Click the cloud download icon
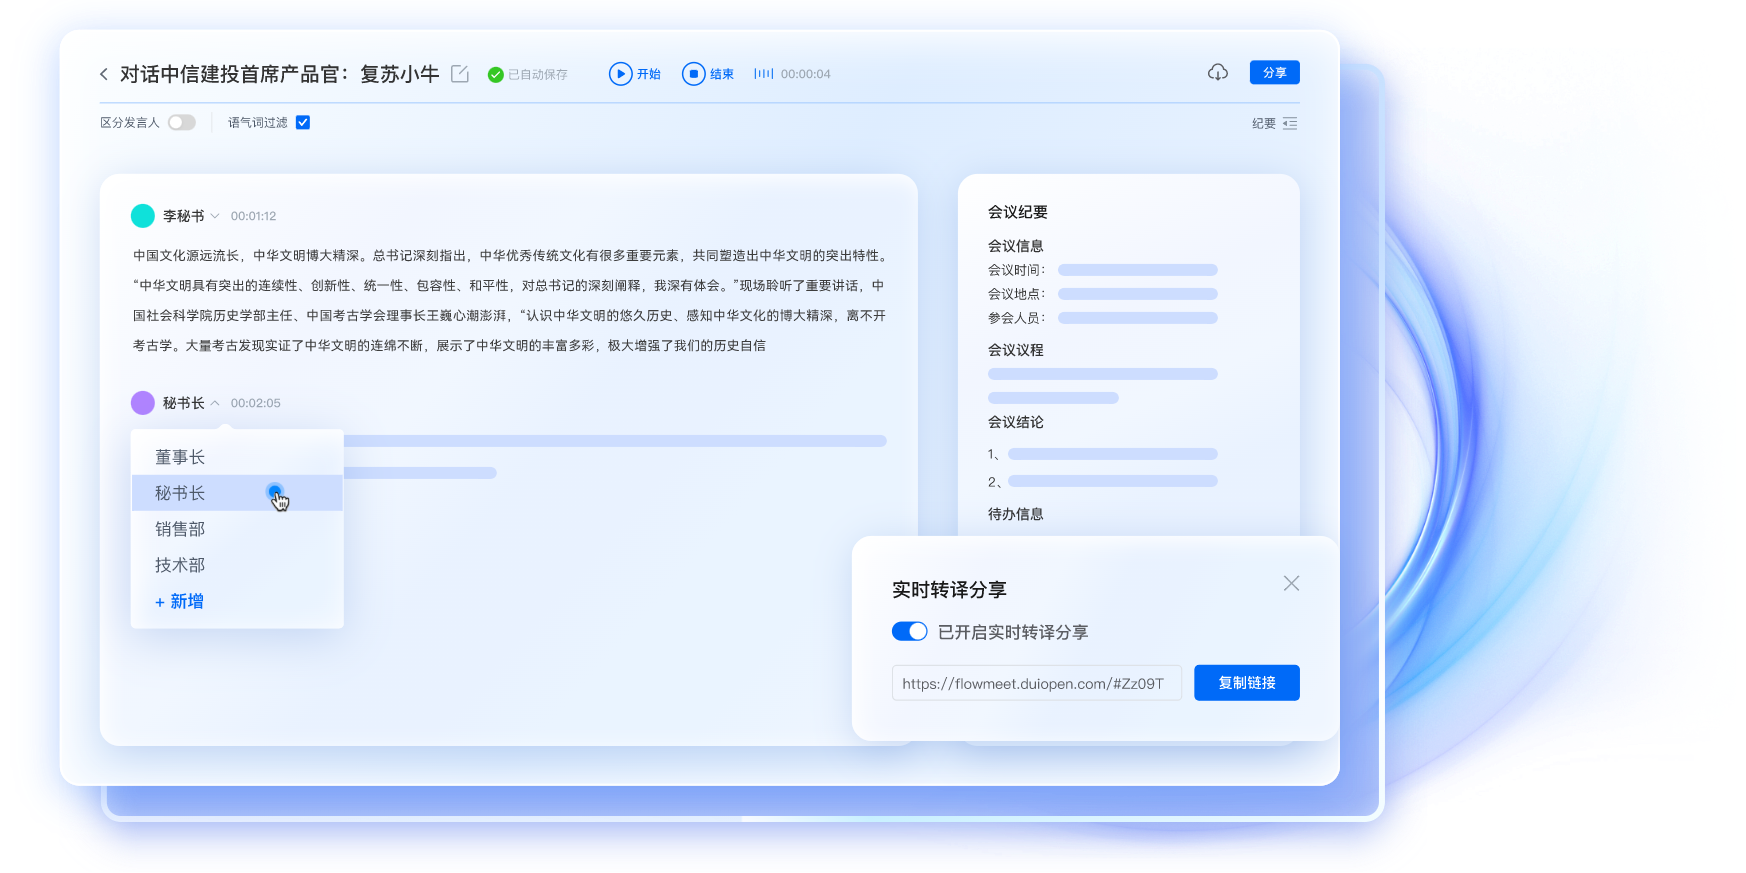 point(1217,72)
